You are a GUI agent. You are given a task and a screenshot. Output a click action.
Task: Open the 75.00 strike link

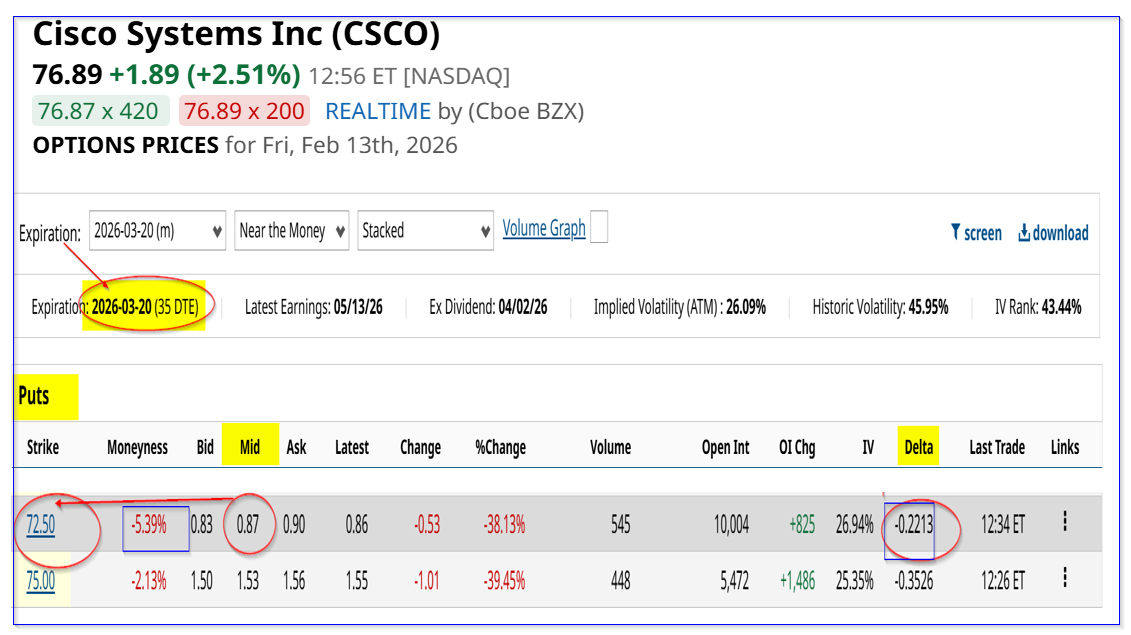click(x=41, y=580)
